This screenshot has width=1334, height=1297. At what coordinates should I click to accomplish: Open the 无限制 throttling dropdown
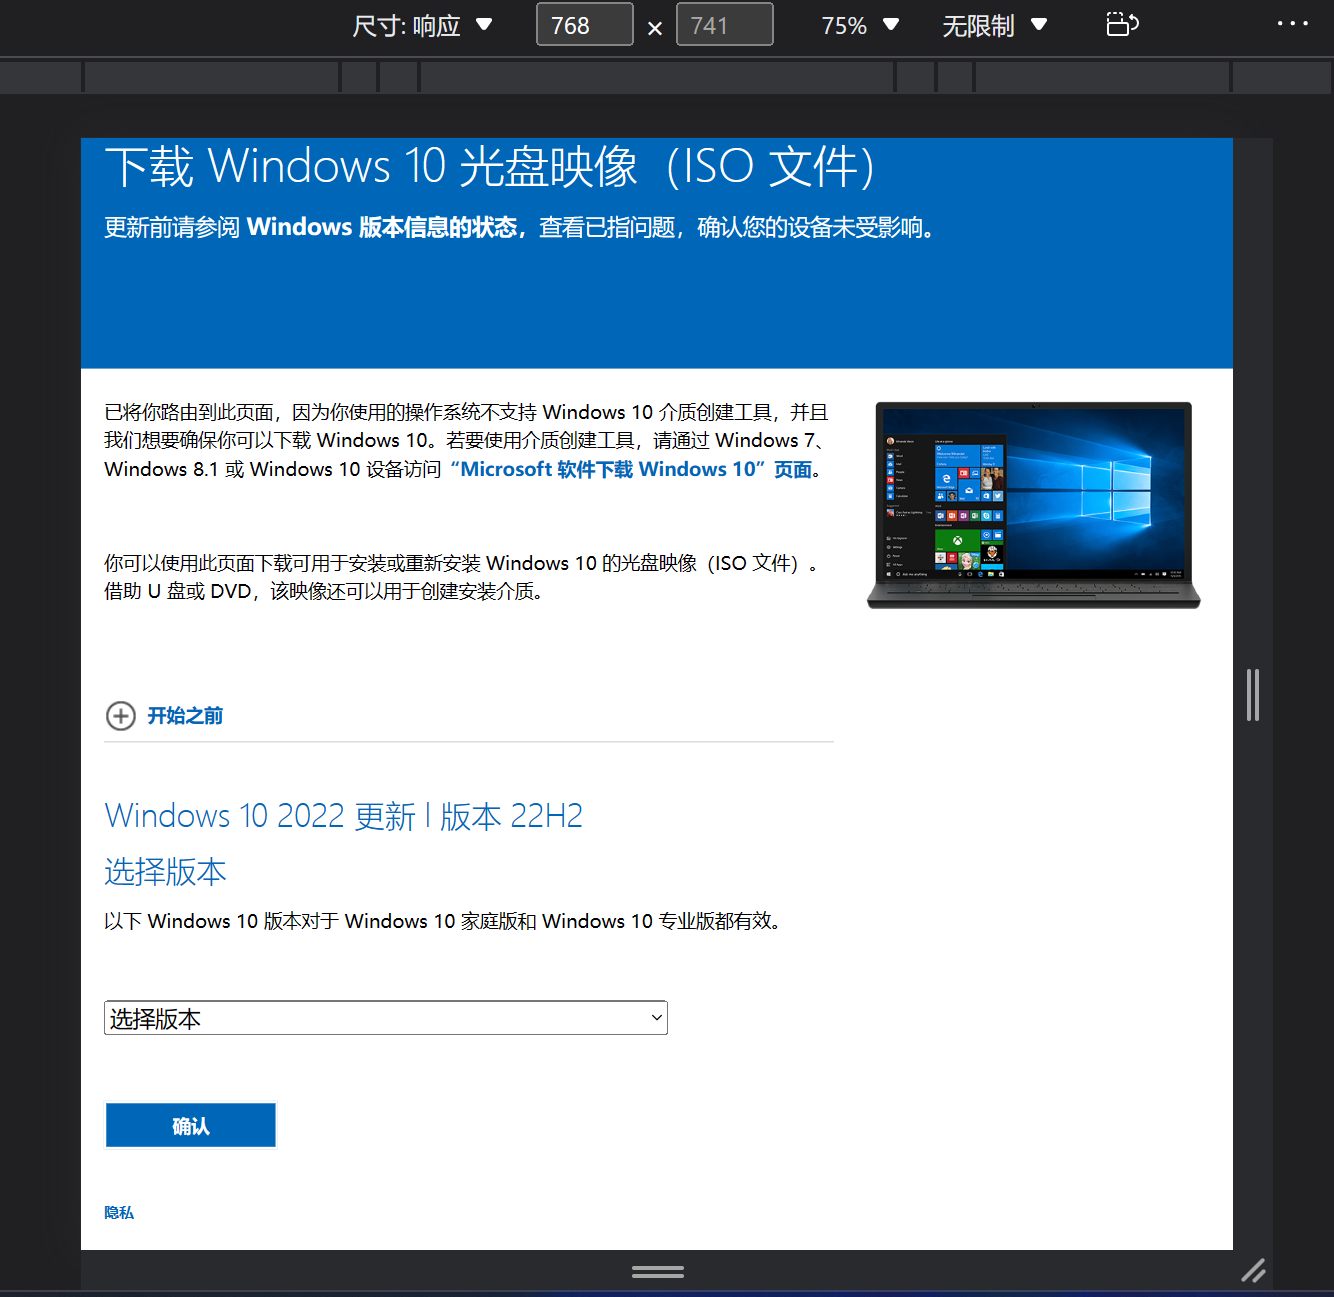994,25
